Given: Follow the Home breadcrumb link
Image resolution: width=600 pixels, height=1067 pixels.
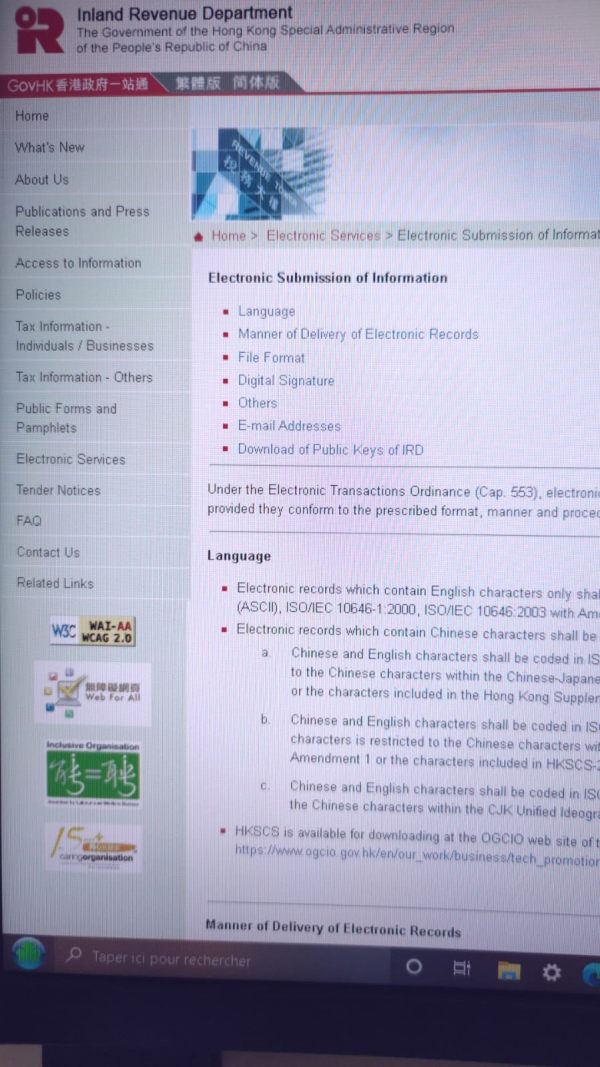Looking at the screenshot, I should pyautogui.click(x=229, y=236).
